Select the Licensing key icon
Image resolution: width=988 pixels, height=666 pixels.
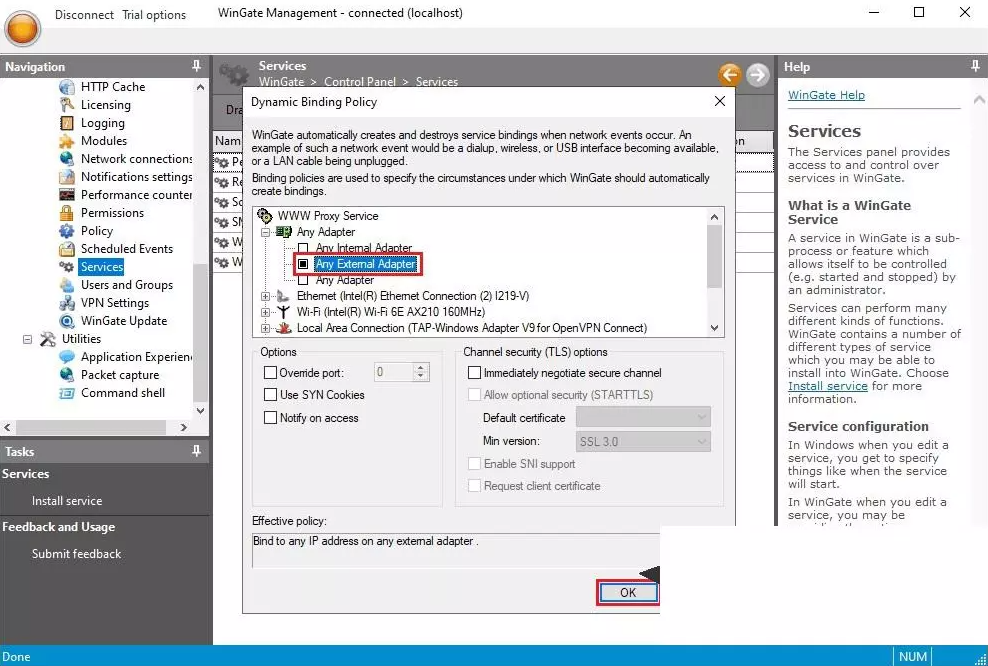coord(67,105)
